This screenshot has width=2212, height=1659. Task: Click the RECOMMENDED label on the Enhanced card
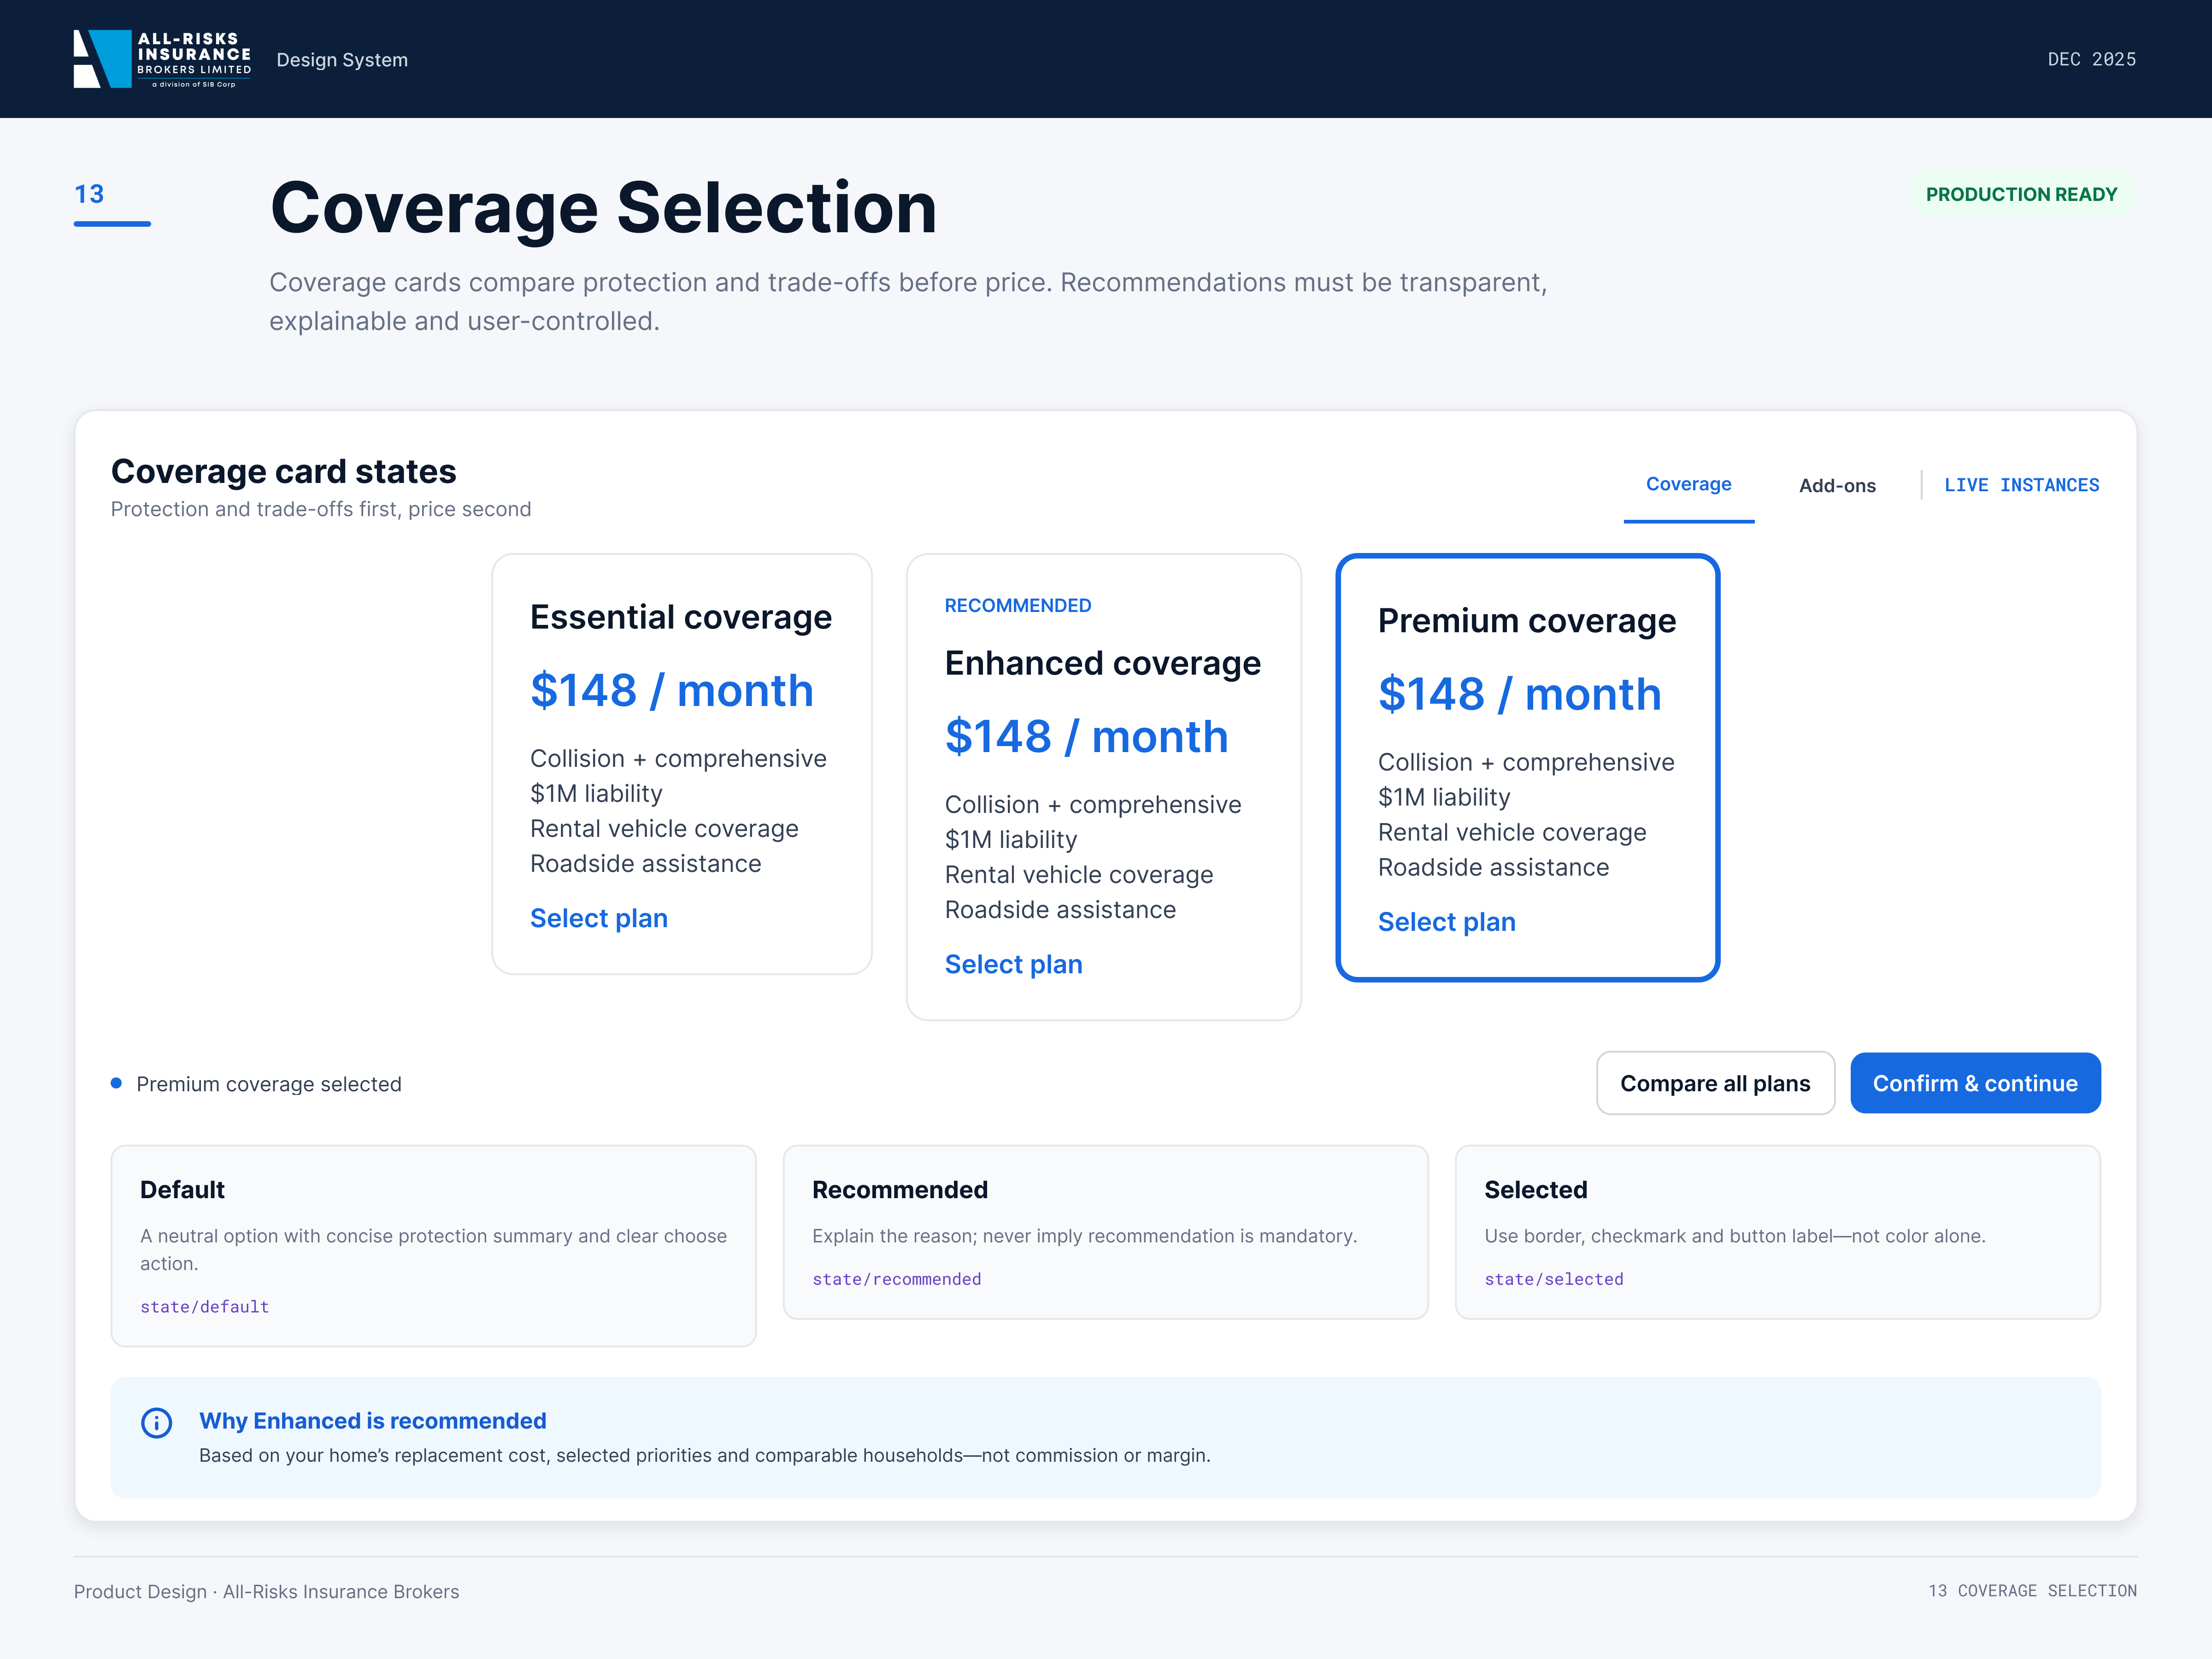pos(1018,606)
